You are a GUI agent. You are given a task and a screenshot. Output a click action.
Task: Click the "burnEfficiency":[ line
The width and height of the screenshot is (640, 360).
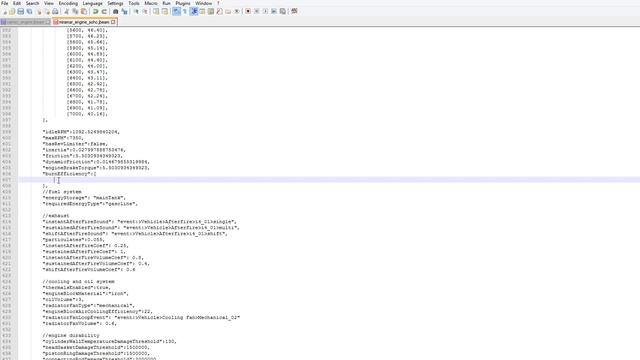(69, 174)
